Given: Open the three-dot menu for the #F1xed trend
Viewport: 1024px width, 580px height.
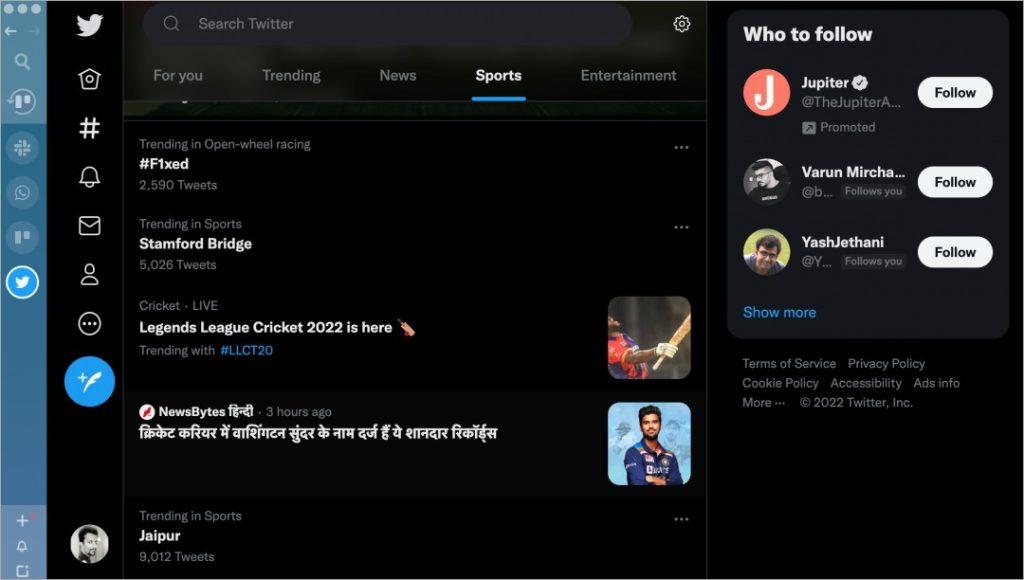Looking at the screenshot, I should point(682,148).
